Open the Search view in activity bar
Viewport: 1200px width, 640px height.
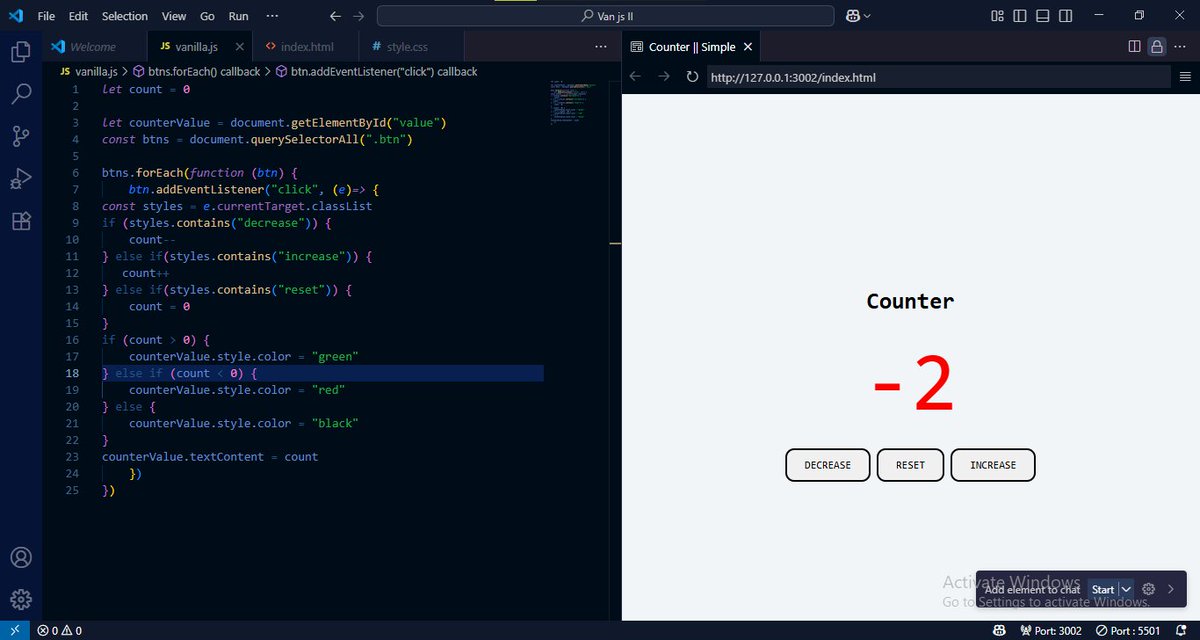(x=21, y=94)
